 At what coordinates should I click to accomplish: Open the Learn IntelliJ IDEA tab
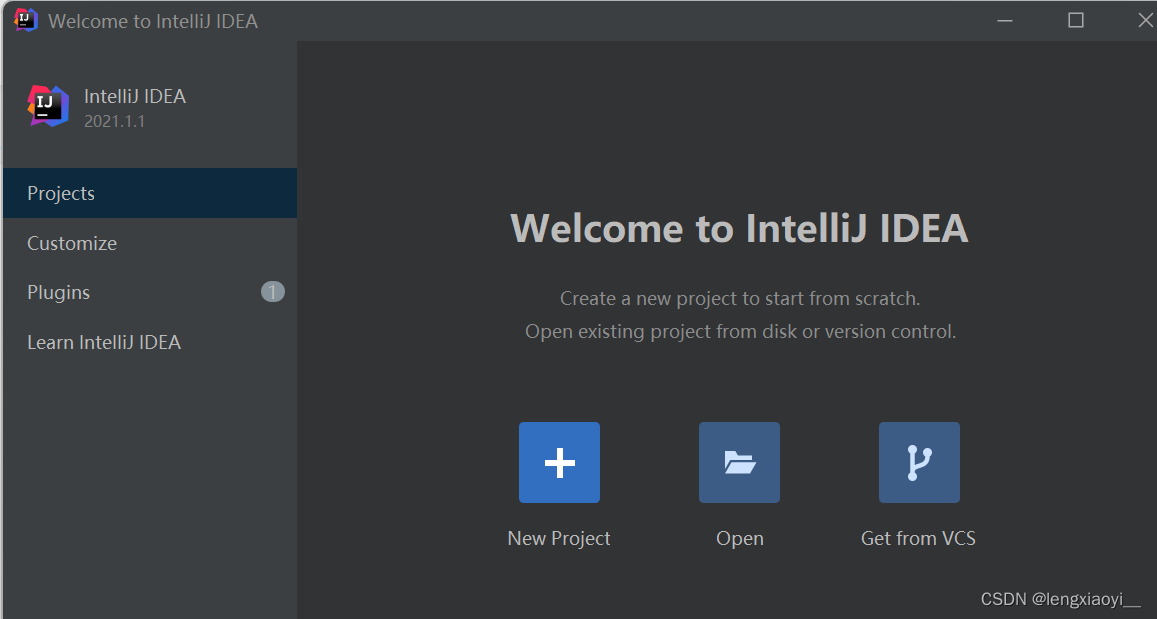tap(150, 342)
